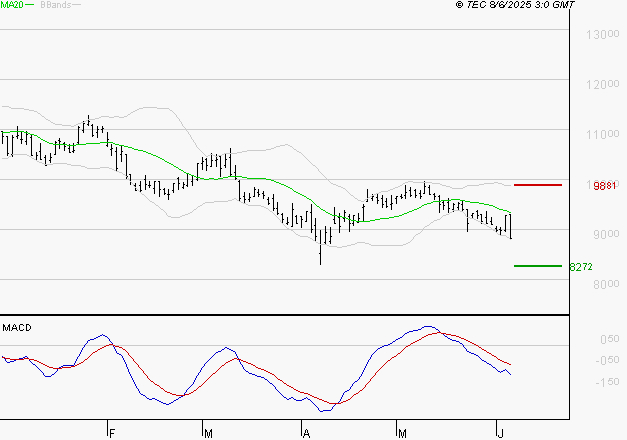
Task: Select the green 8272 support line
Action: (x=537, y=266)
